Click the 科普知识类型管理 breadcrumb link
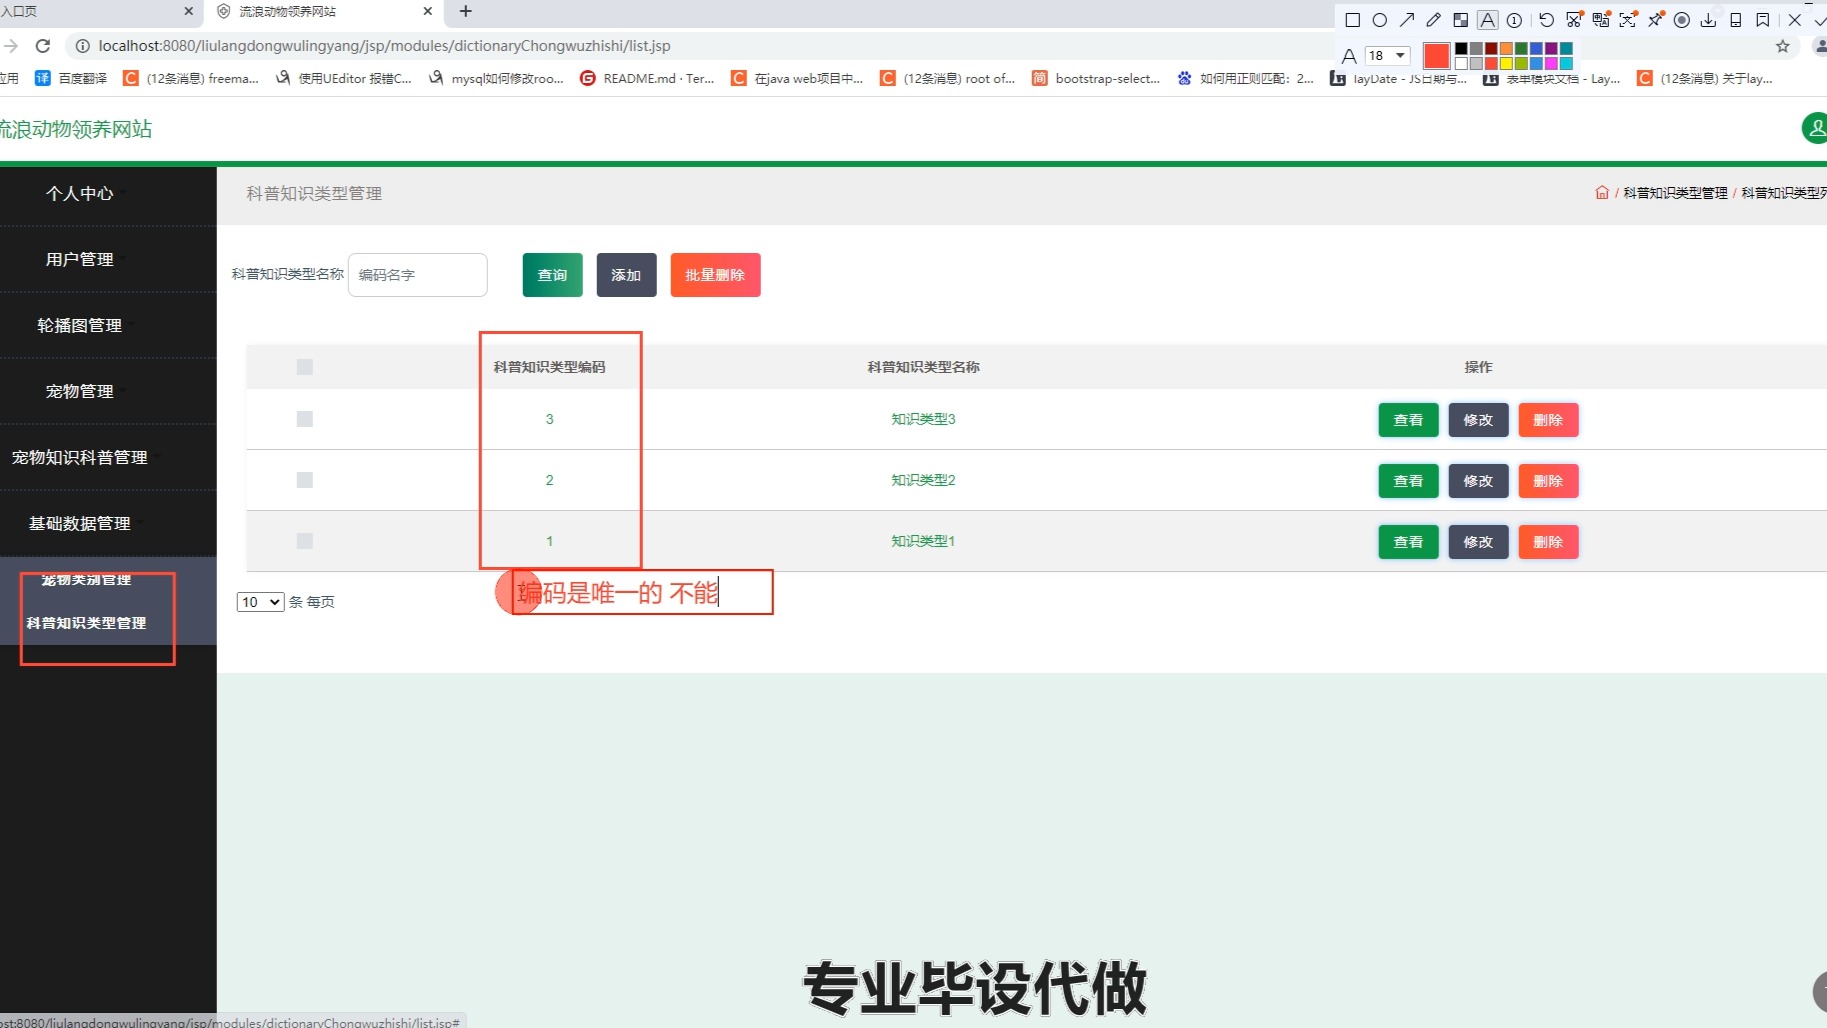The height and width of the screenshot is (1028, 1827). coord(1675,193)
